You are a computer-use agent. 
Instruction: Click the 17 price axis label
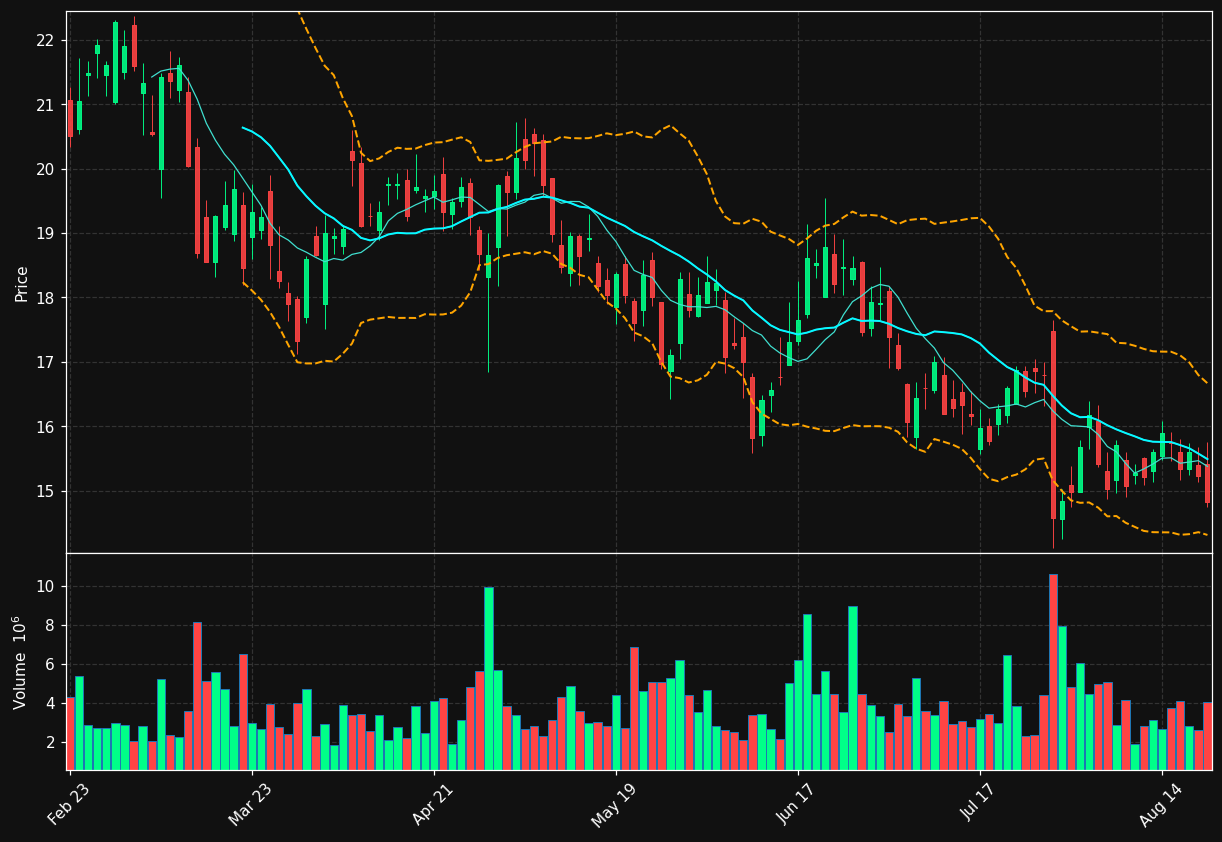tap(45, 362)
